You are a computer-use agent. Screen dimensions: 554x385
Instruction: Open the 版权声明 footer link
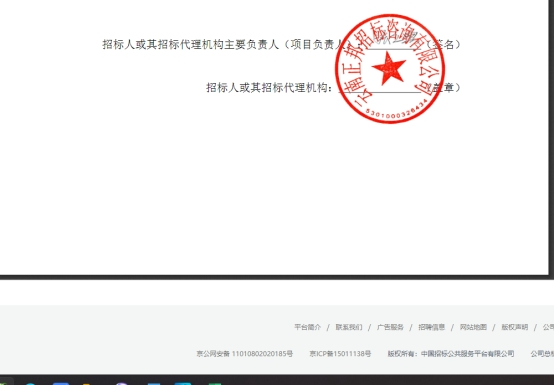coord(514,327)
